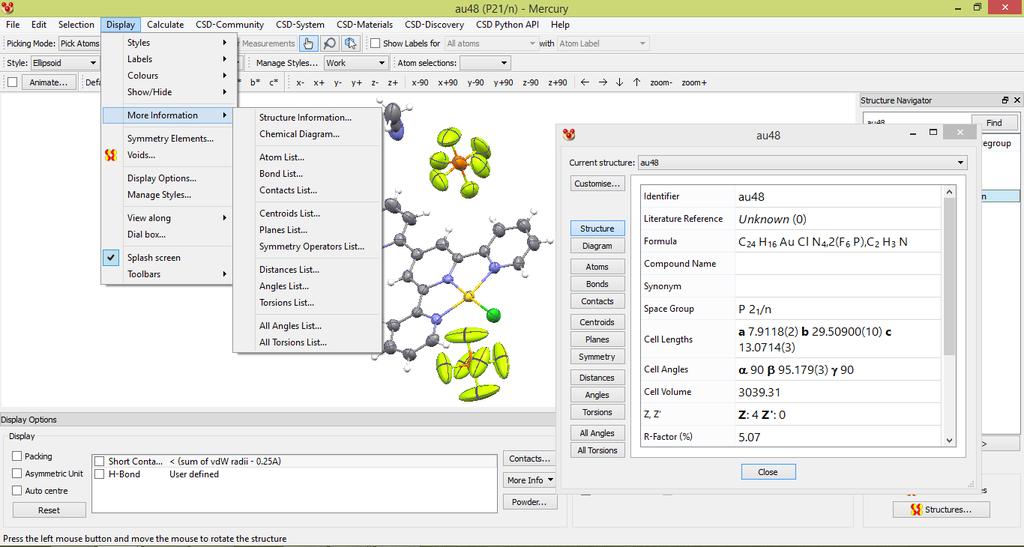1024x547 pixels.
Task: Open the CSD-Materials menu
Action: [x=364, y=25]
